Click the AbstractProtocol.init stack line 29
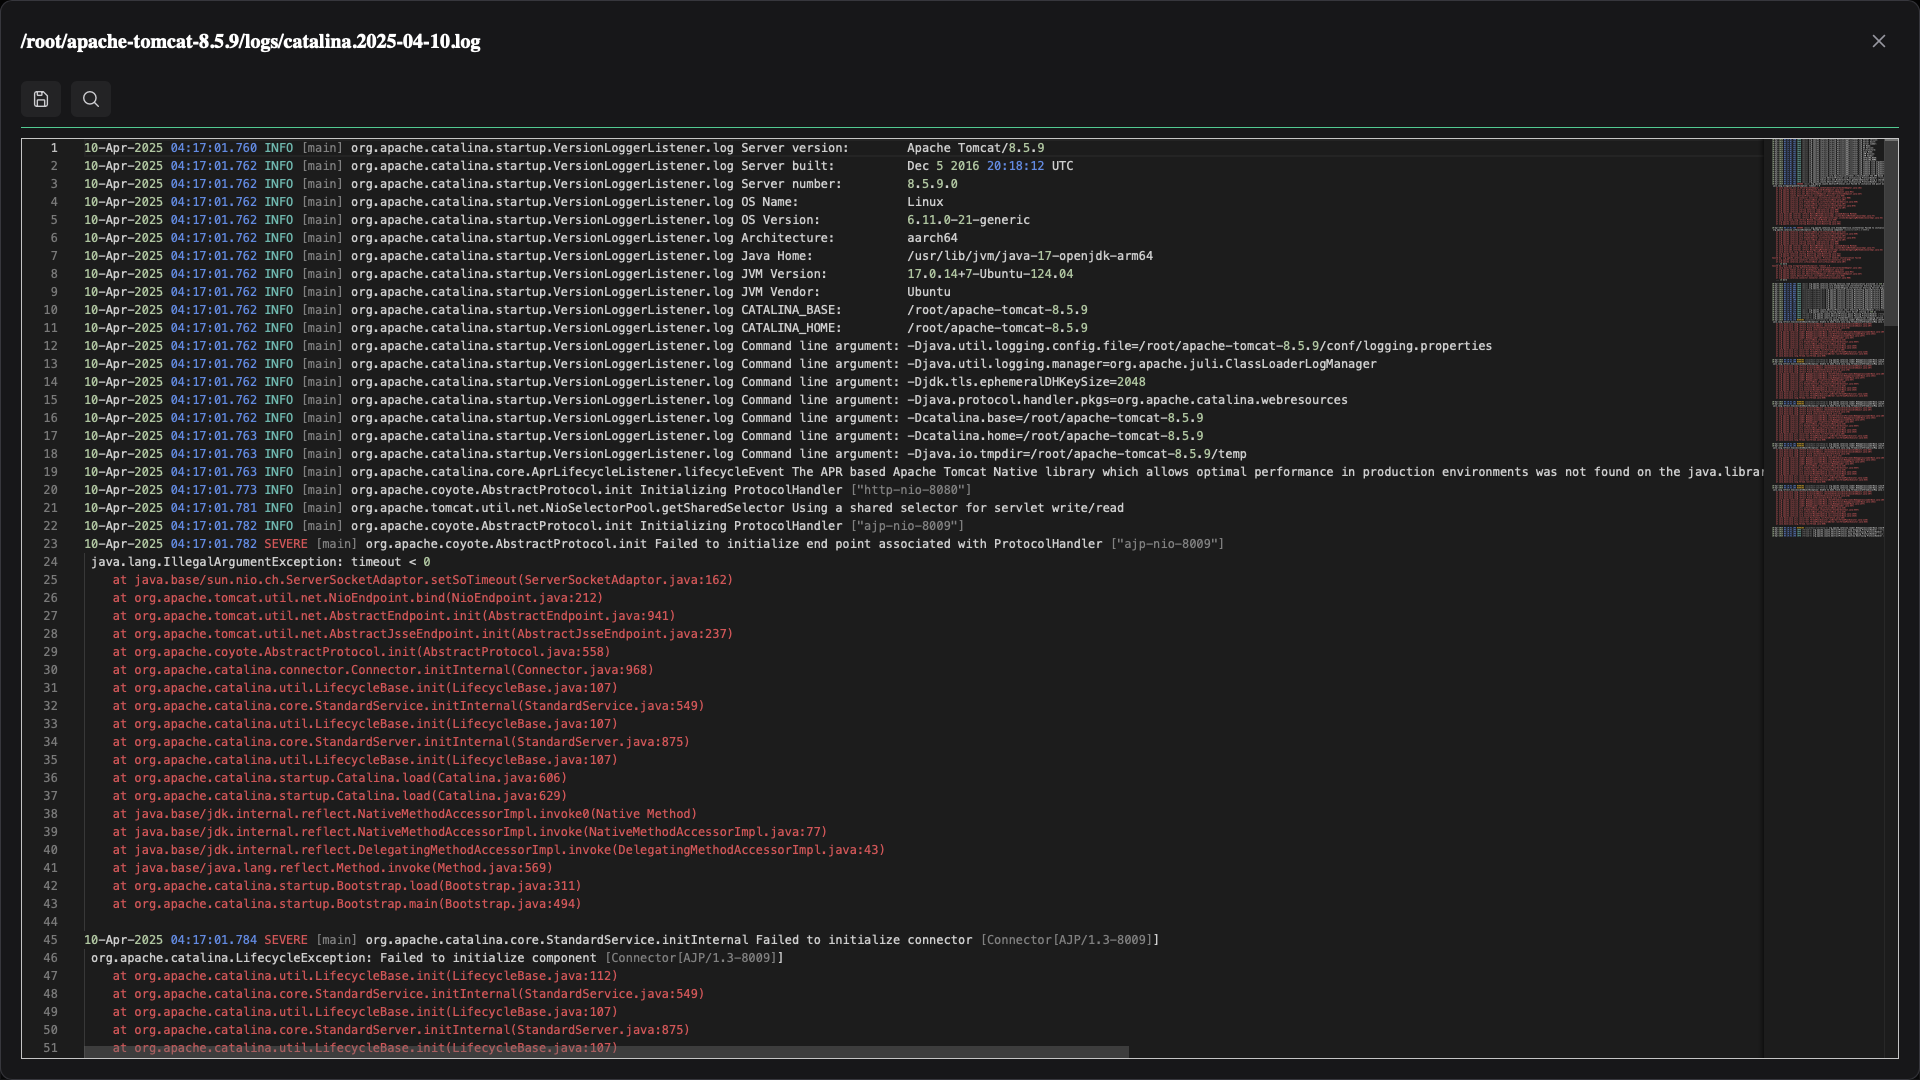This screenshot has height=1080, width=1920. [361, 652]
